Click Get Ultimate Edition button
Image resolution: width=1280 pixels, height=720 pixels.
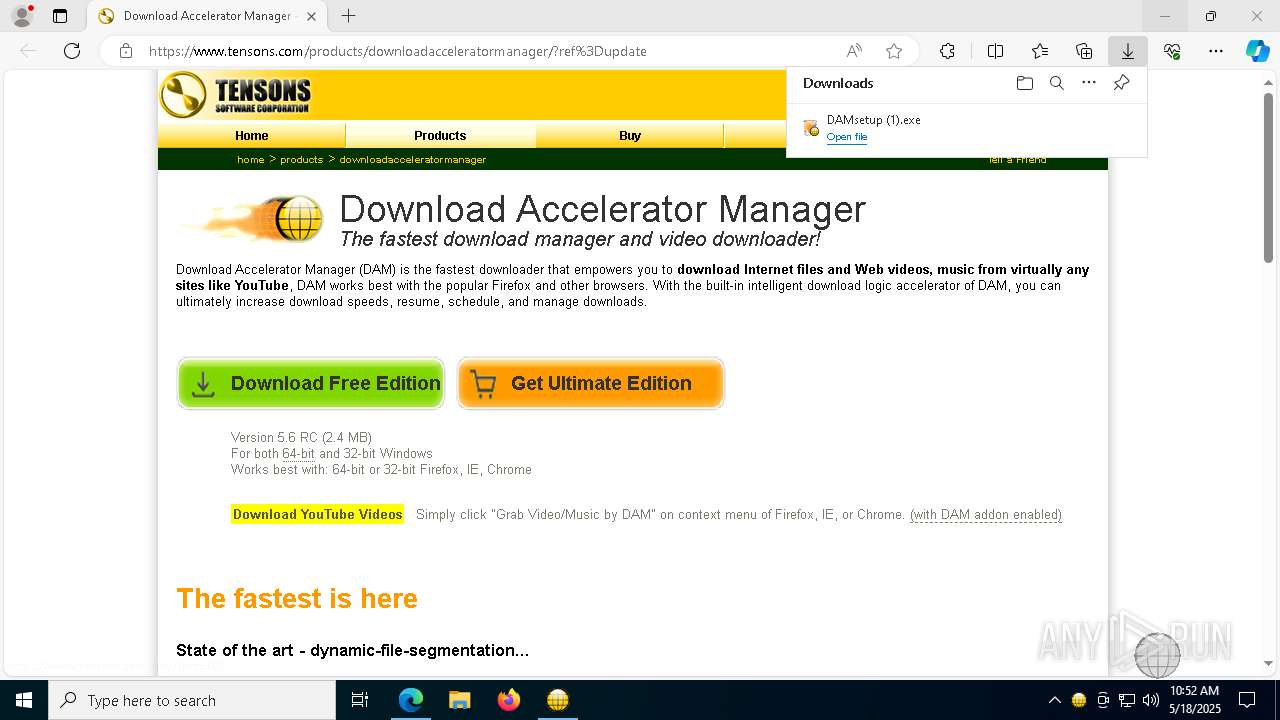tap(590, 383)
